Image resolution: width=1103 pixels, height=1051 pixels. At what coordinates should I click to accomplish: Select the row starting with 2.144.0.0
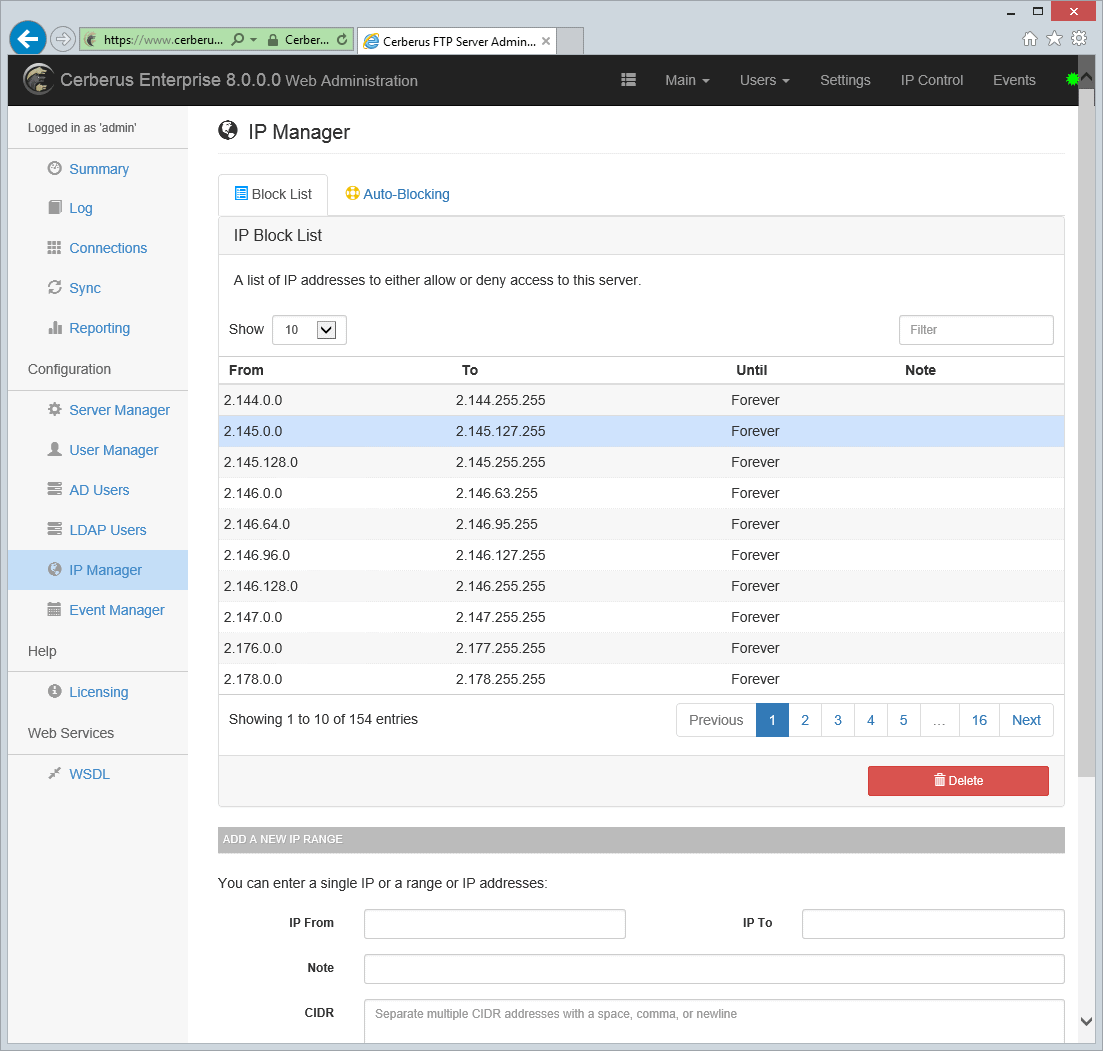(x=641, y=400)
